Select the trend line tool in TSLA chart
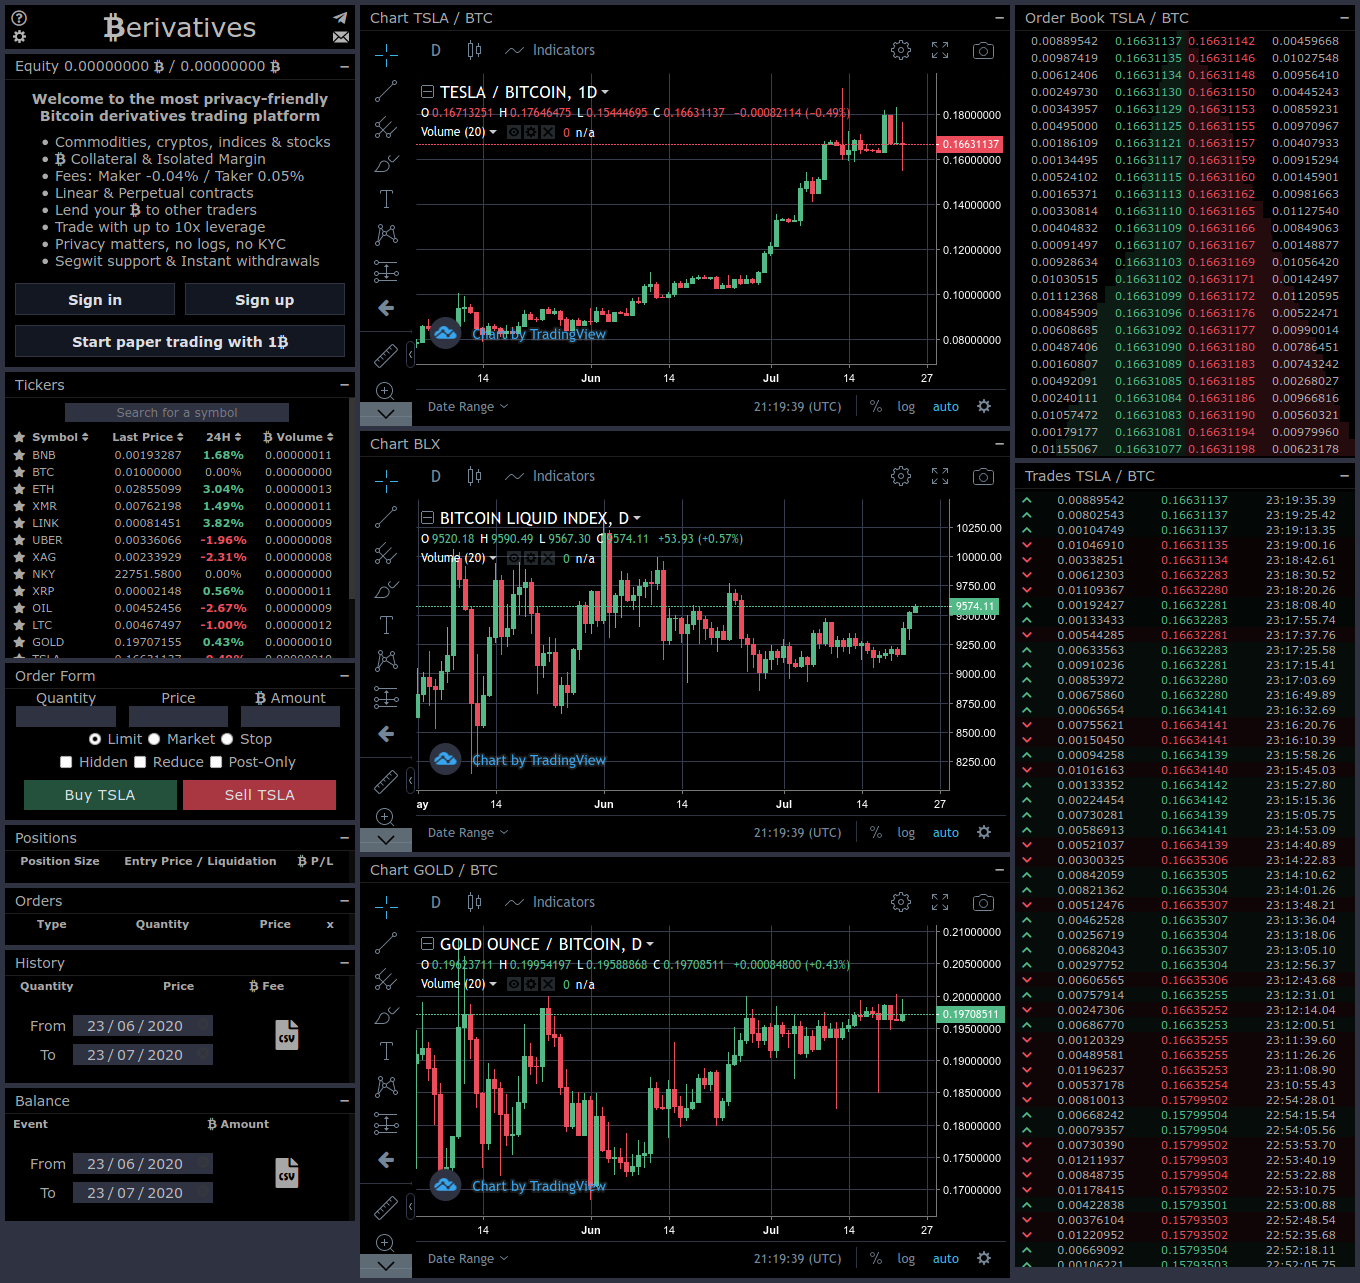The width and height of the screenshot is (1360, 1283). 386,91
